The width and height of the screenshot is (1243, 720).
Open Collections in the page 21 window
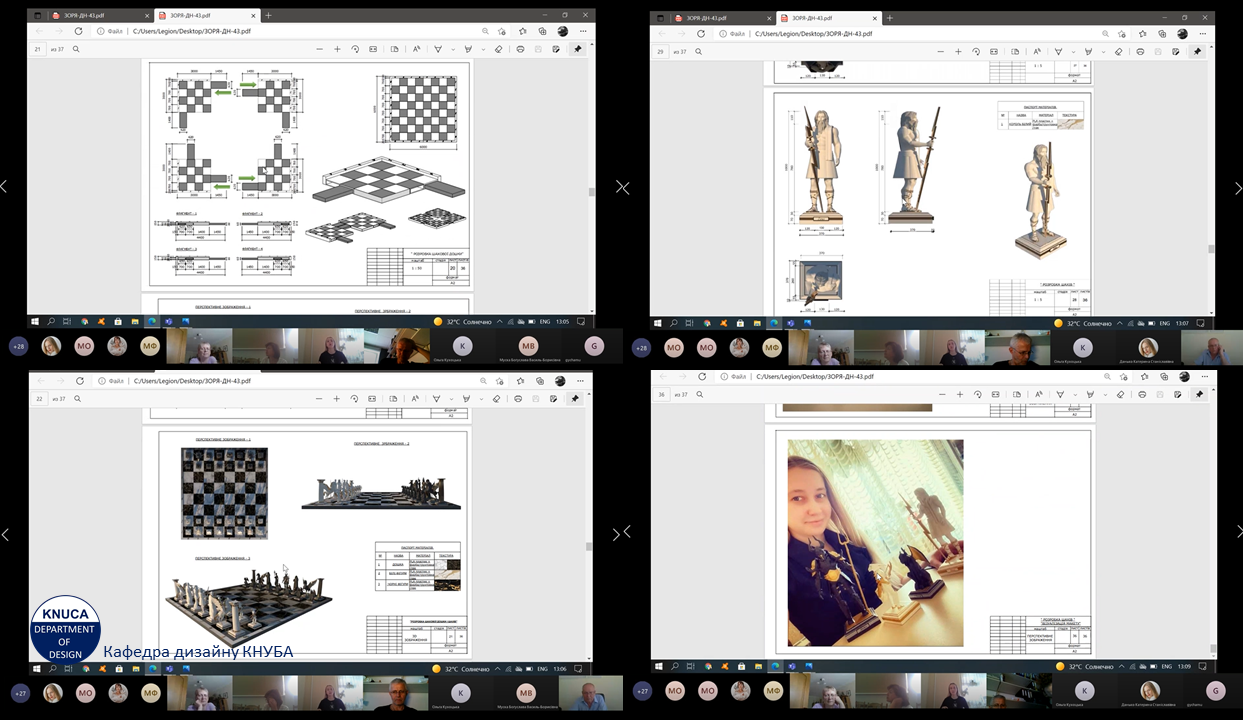pyautogui.click(x=540, y=31)
